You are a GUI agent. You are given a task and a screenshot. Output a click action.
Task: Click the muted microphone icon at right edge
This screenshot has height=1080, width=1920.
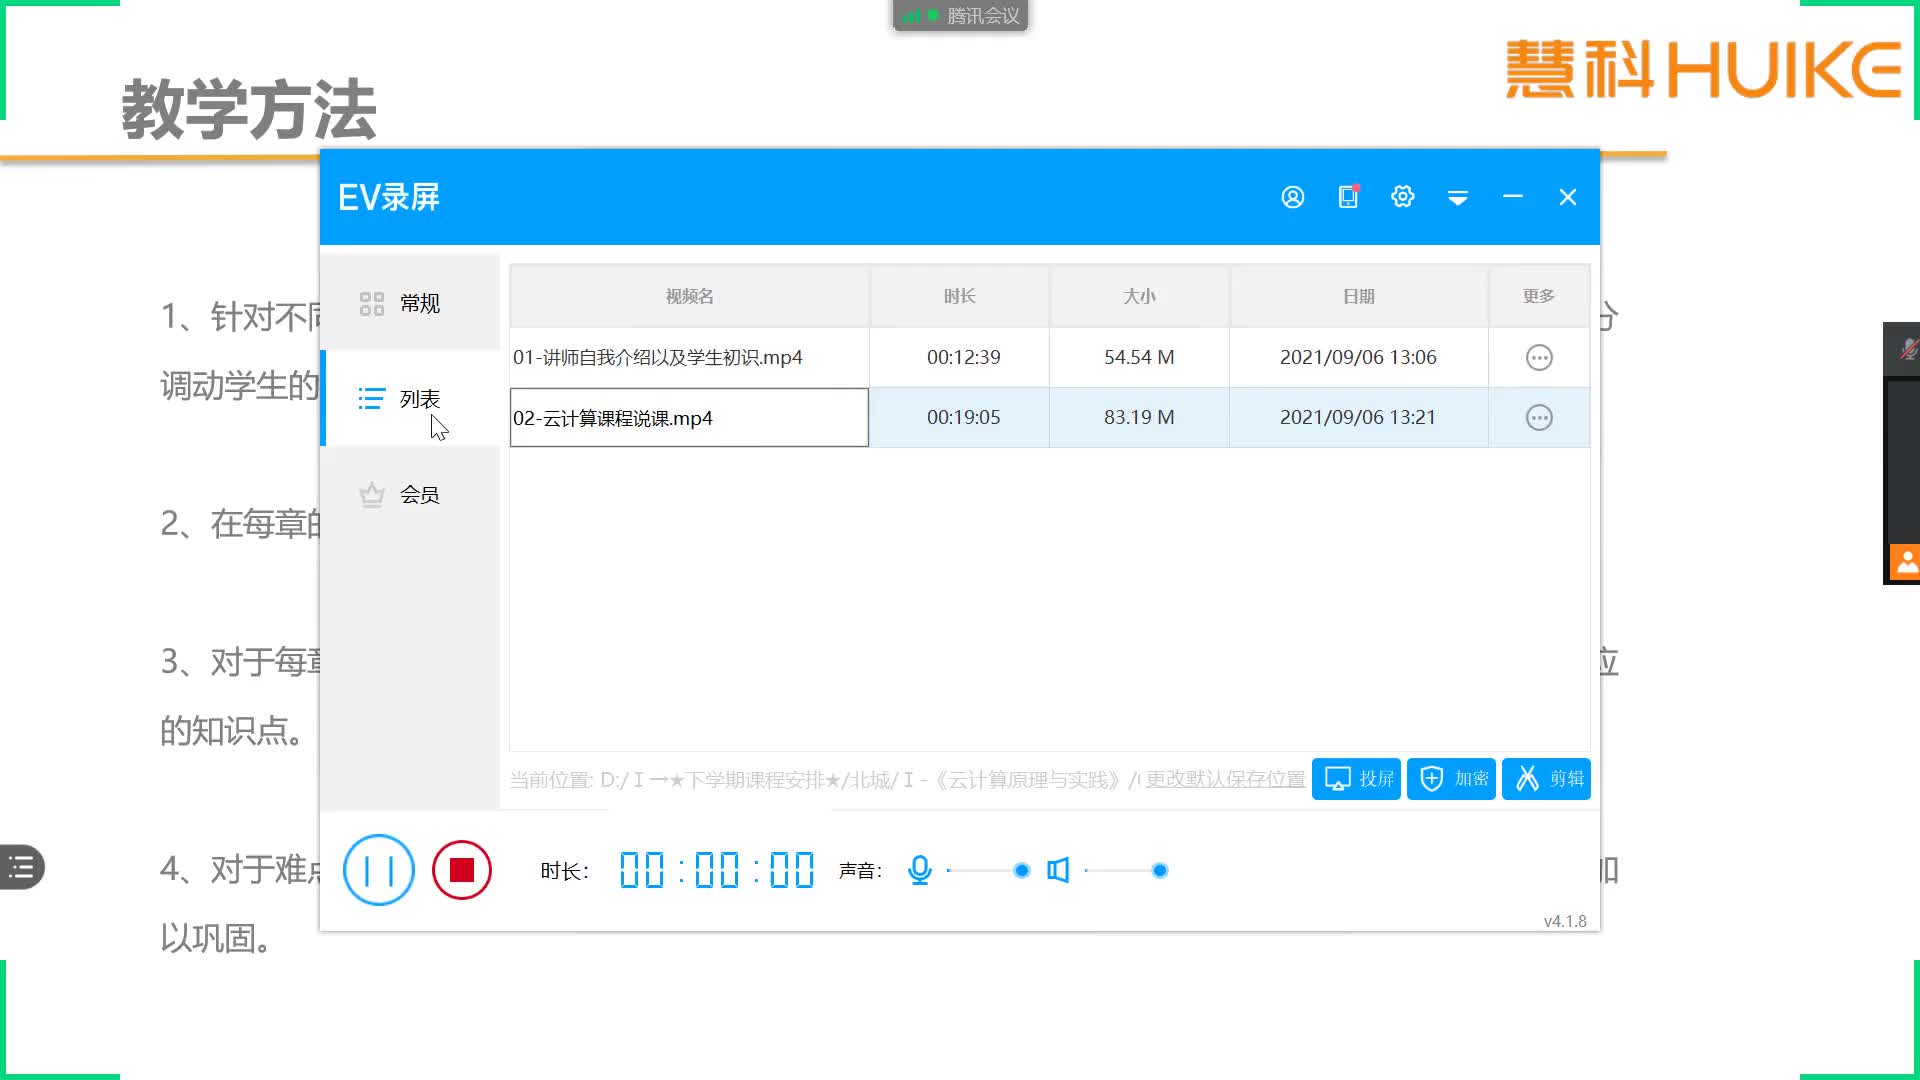click(x=1908, y=349)
